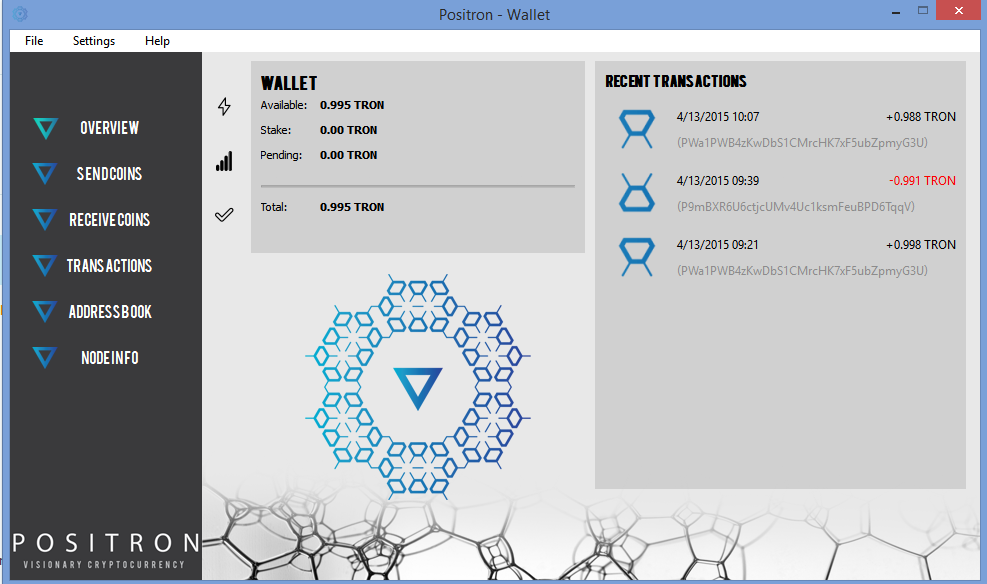The height and width of the screenshot is (584, 987).
Task: Click the triangle icon beside Receive Coins
Action: click(x=45, y=220)
